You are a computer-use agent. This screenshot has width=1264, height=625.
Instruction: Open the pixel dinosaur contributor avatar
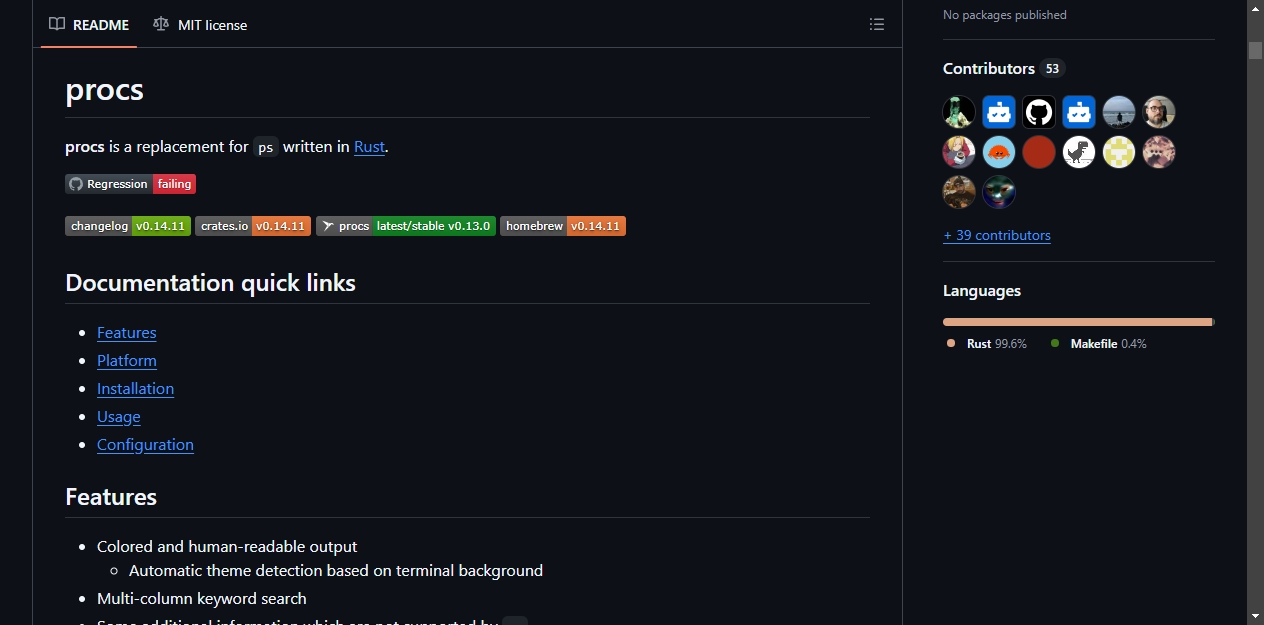(1079, 152)
